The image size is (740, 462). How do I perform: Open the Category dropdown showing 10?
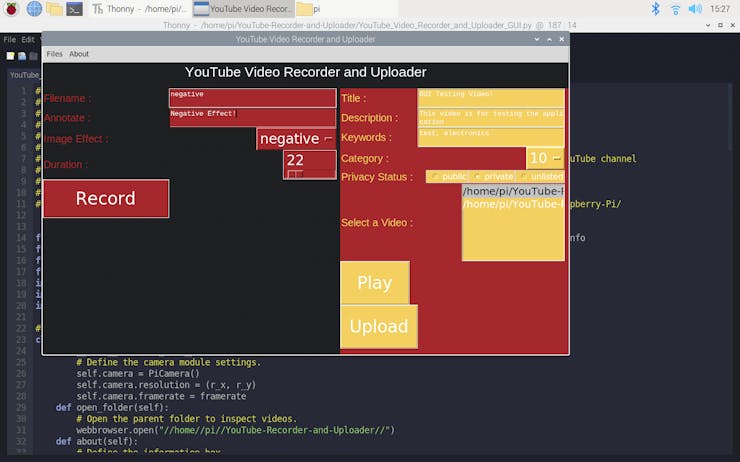click(545, 158)
